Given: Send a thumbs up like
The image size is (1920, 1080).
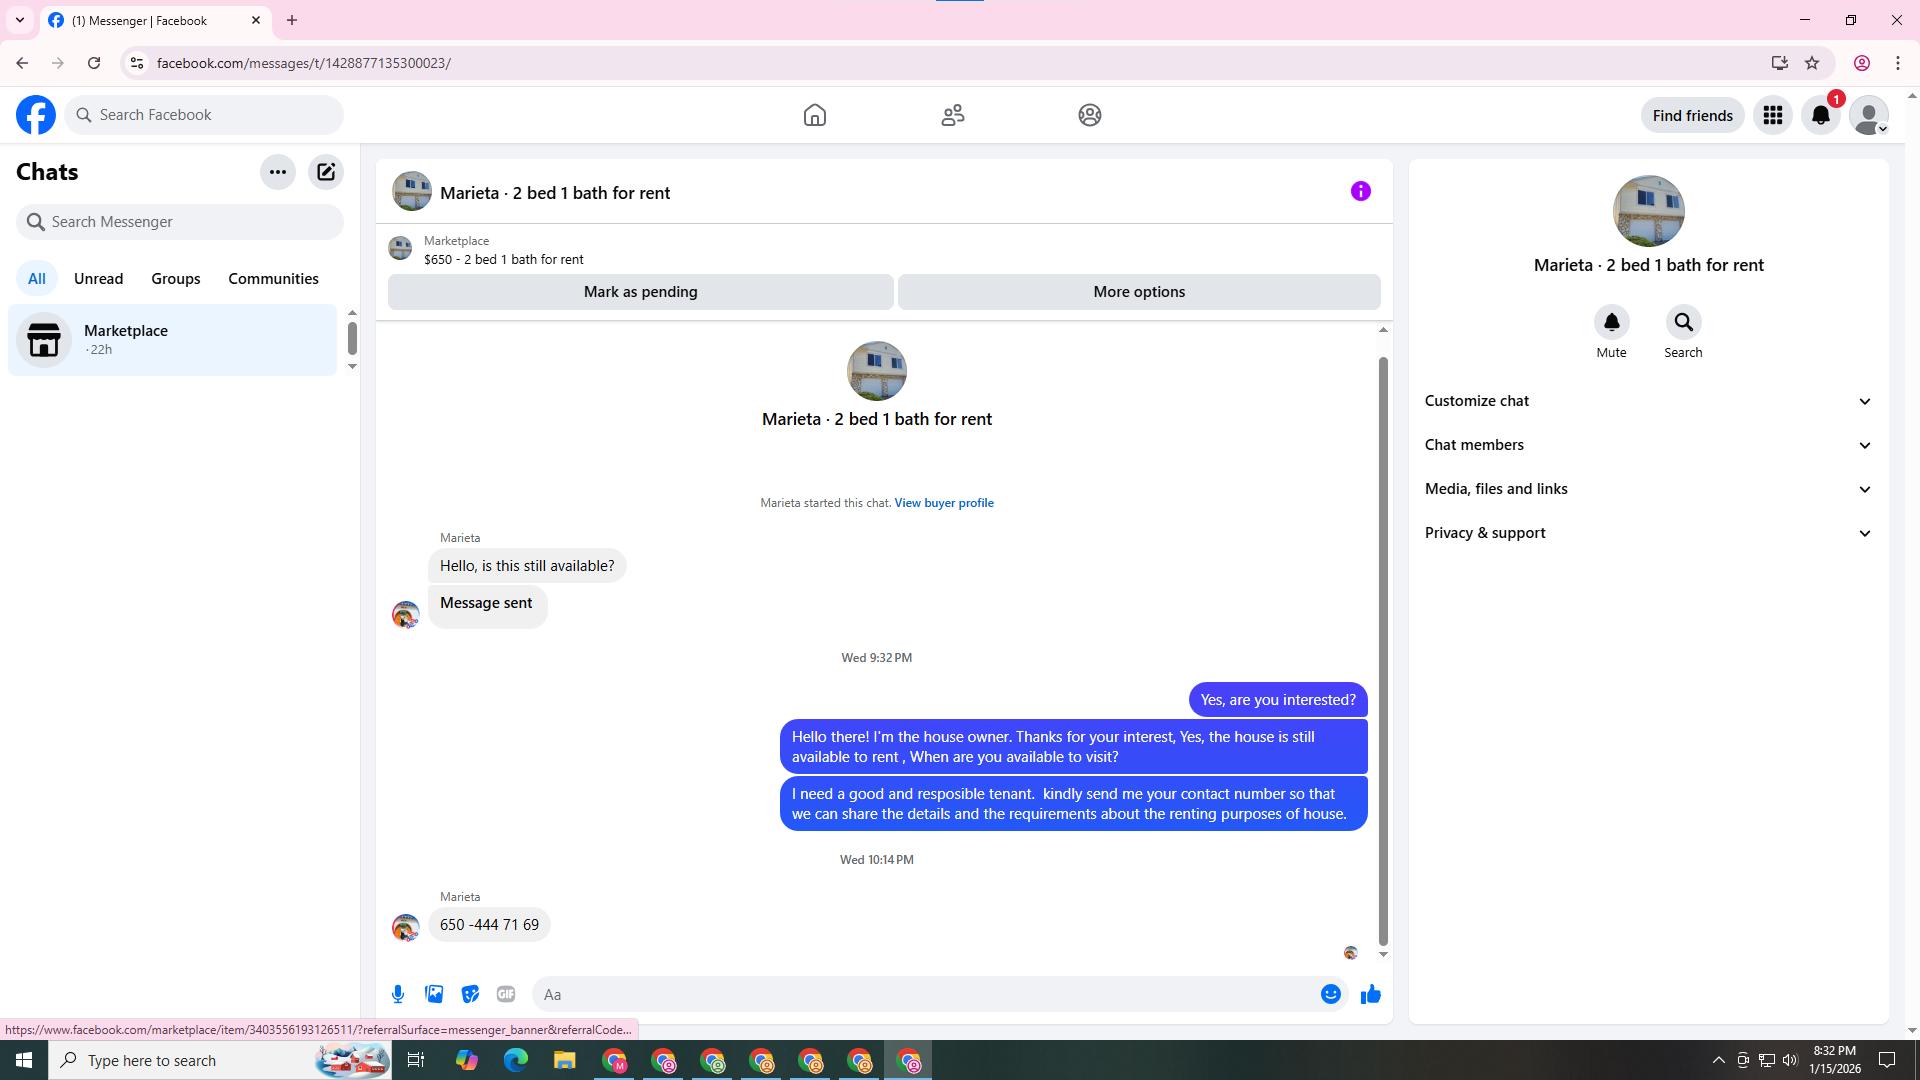Looking at the screenshot, I should point(1370,994).
